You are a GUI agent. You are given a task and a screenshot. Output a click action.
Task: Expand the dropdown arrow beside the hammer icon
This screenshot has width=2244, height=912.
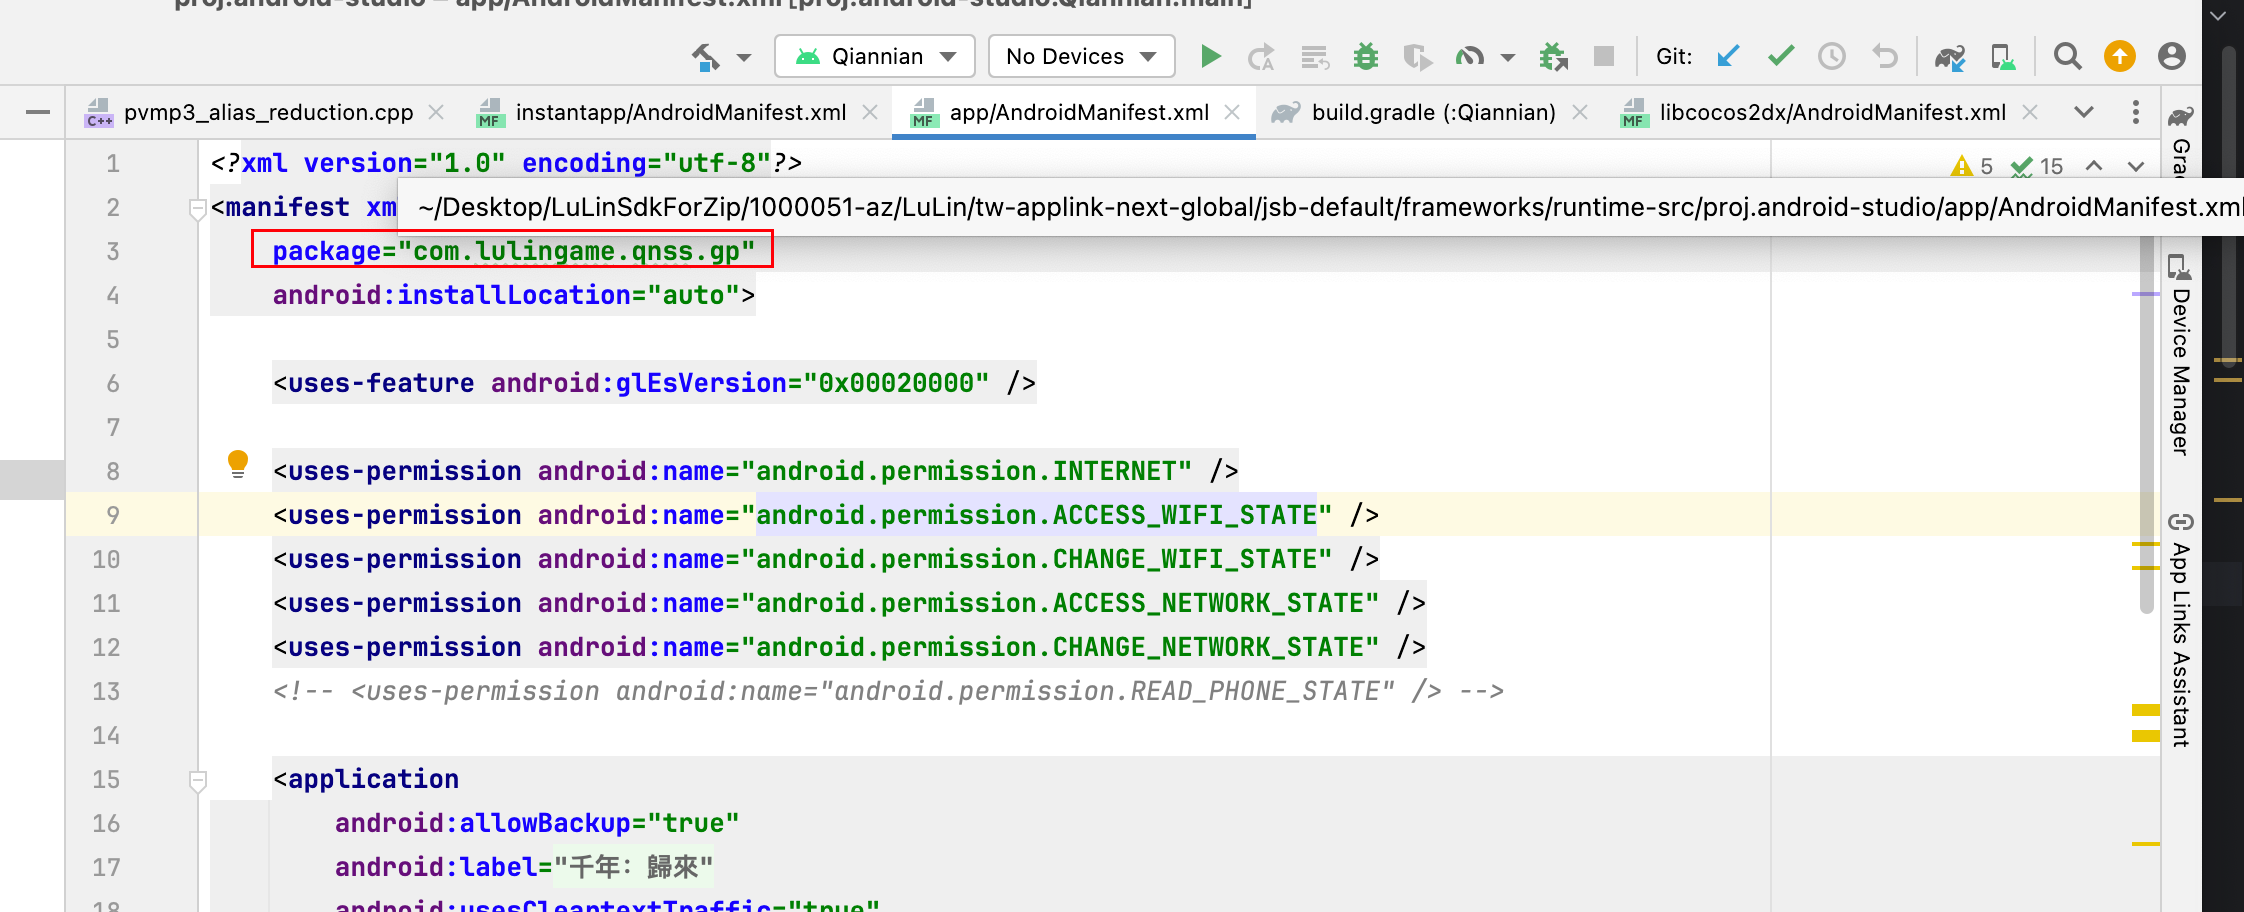tap(744, 58)
